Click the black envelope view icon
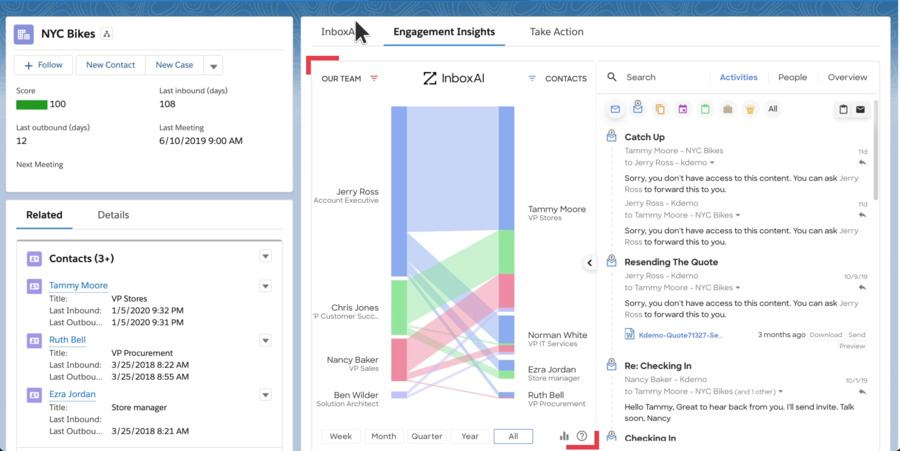The height and width of the screenshot is (451, 900). pyautogui.click(x=860, y=110)
